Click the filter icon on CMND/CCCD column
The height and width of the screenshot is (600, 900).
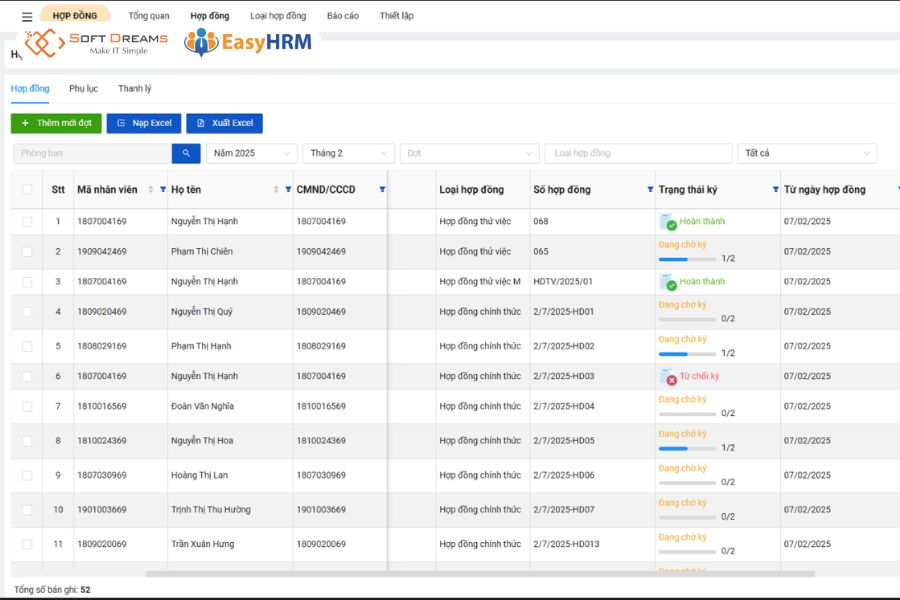click(382, 189)
